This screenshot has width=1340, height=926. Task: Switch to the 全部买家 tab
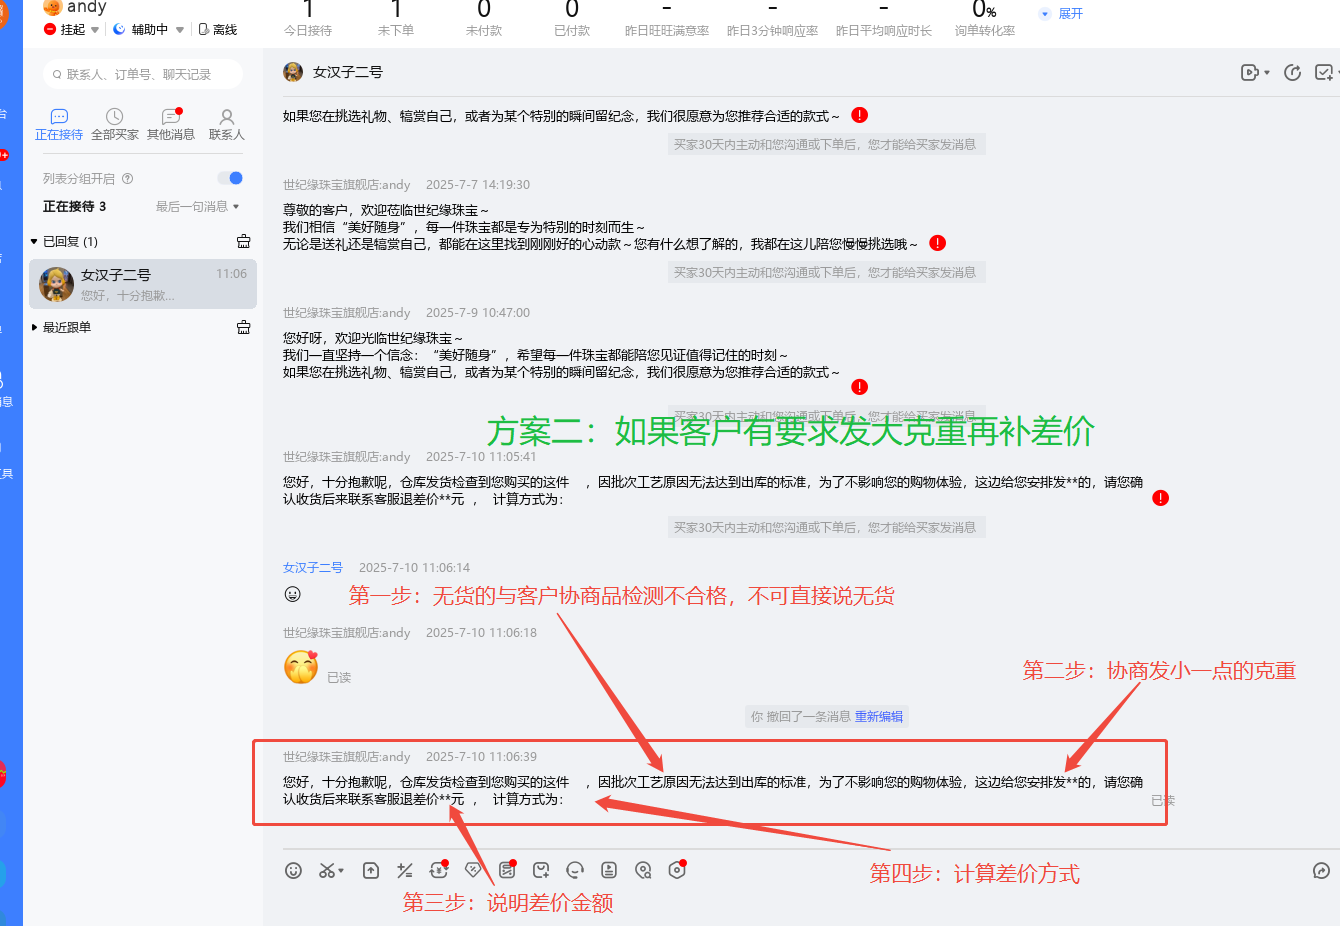click(x=115, y=124)
